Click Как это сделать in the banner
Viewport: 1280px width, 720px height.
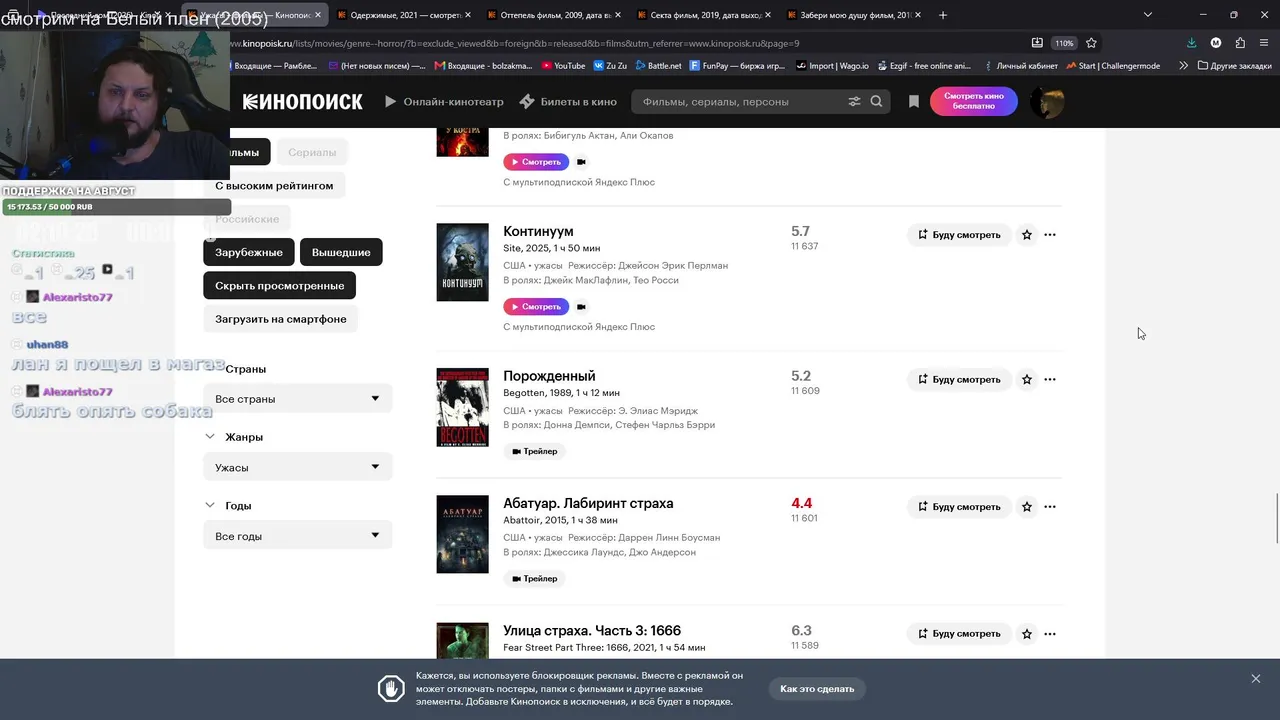click(x=817, y=689)
